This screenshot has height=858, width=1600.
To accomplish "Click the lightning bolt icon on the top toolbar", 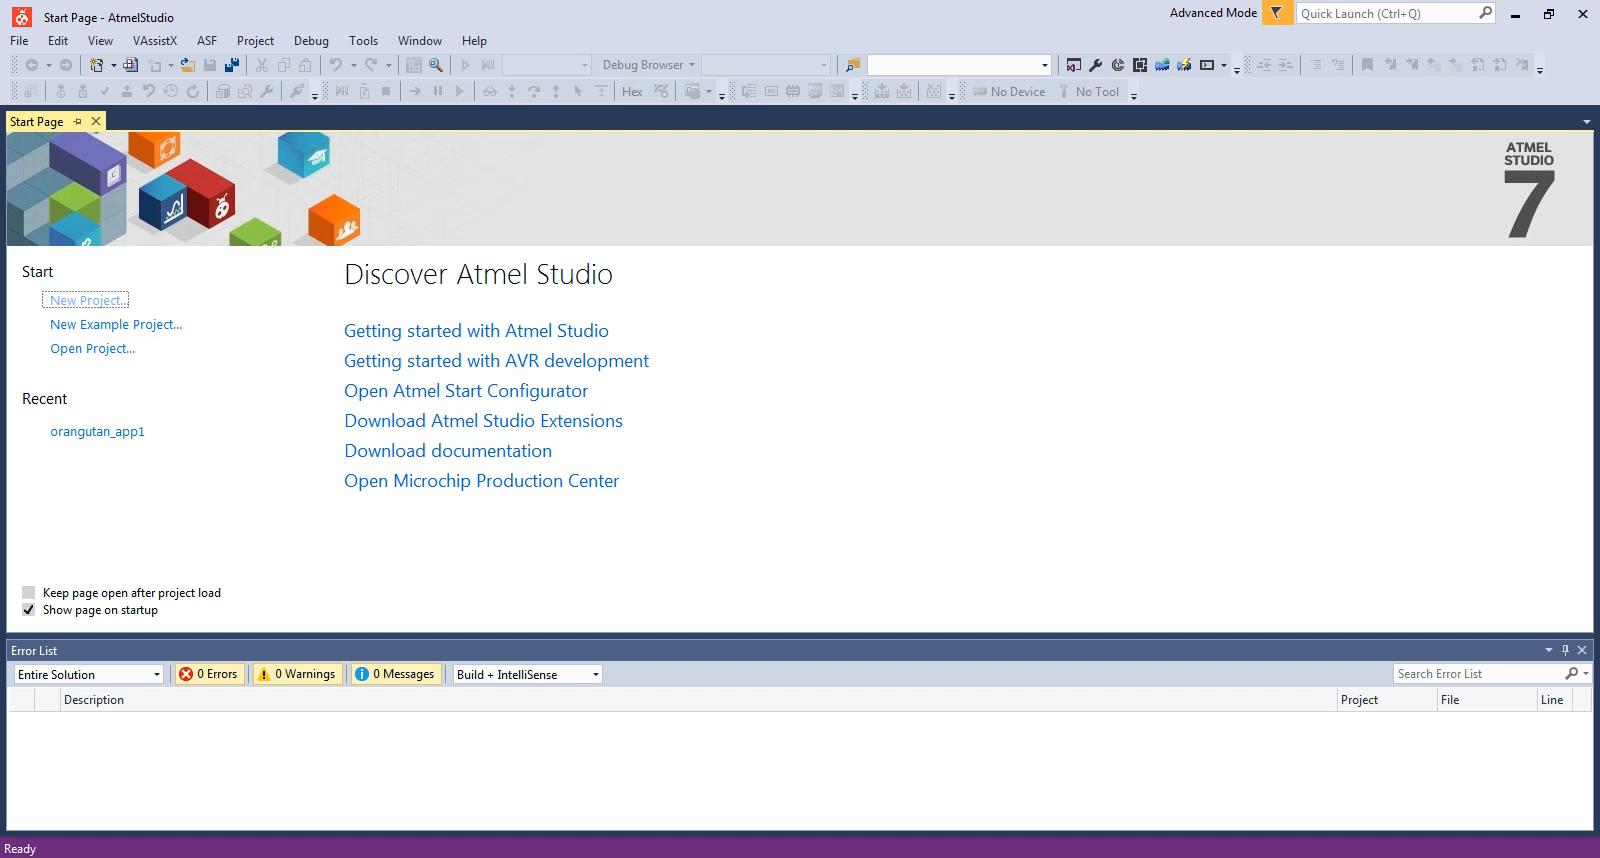I will pos(1184,65).
